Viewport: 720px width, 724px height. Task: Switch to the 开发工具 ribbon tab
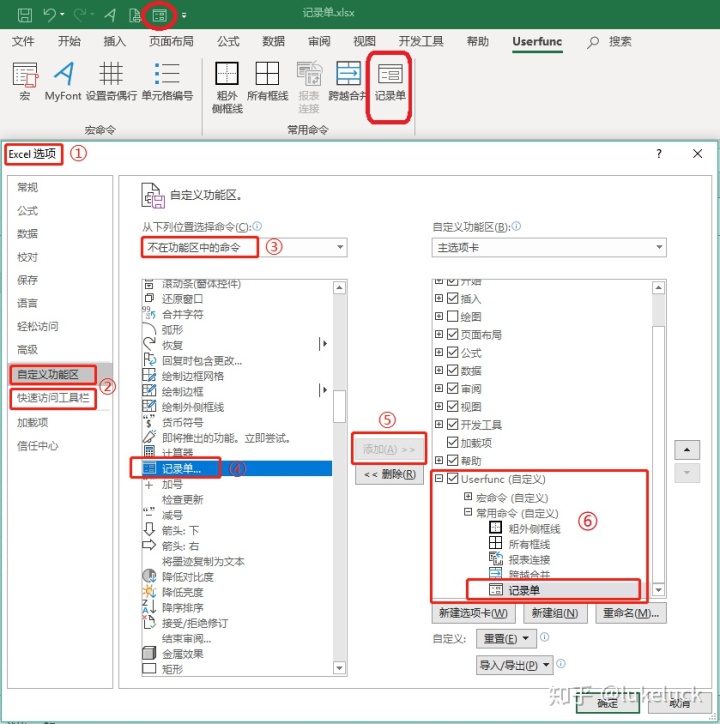(421, 42)
